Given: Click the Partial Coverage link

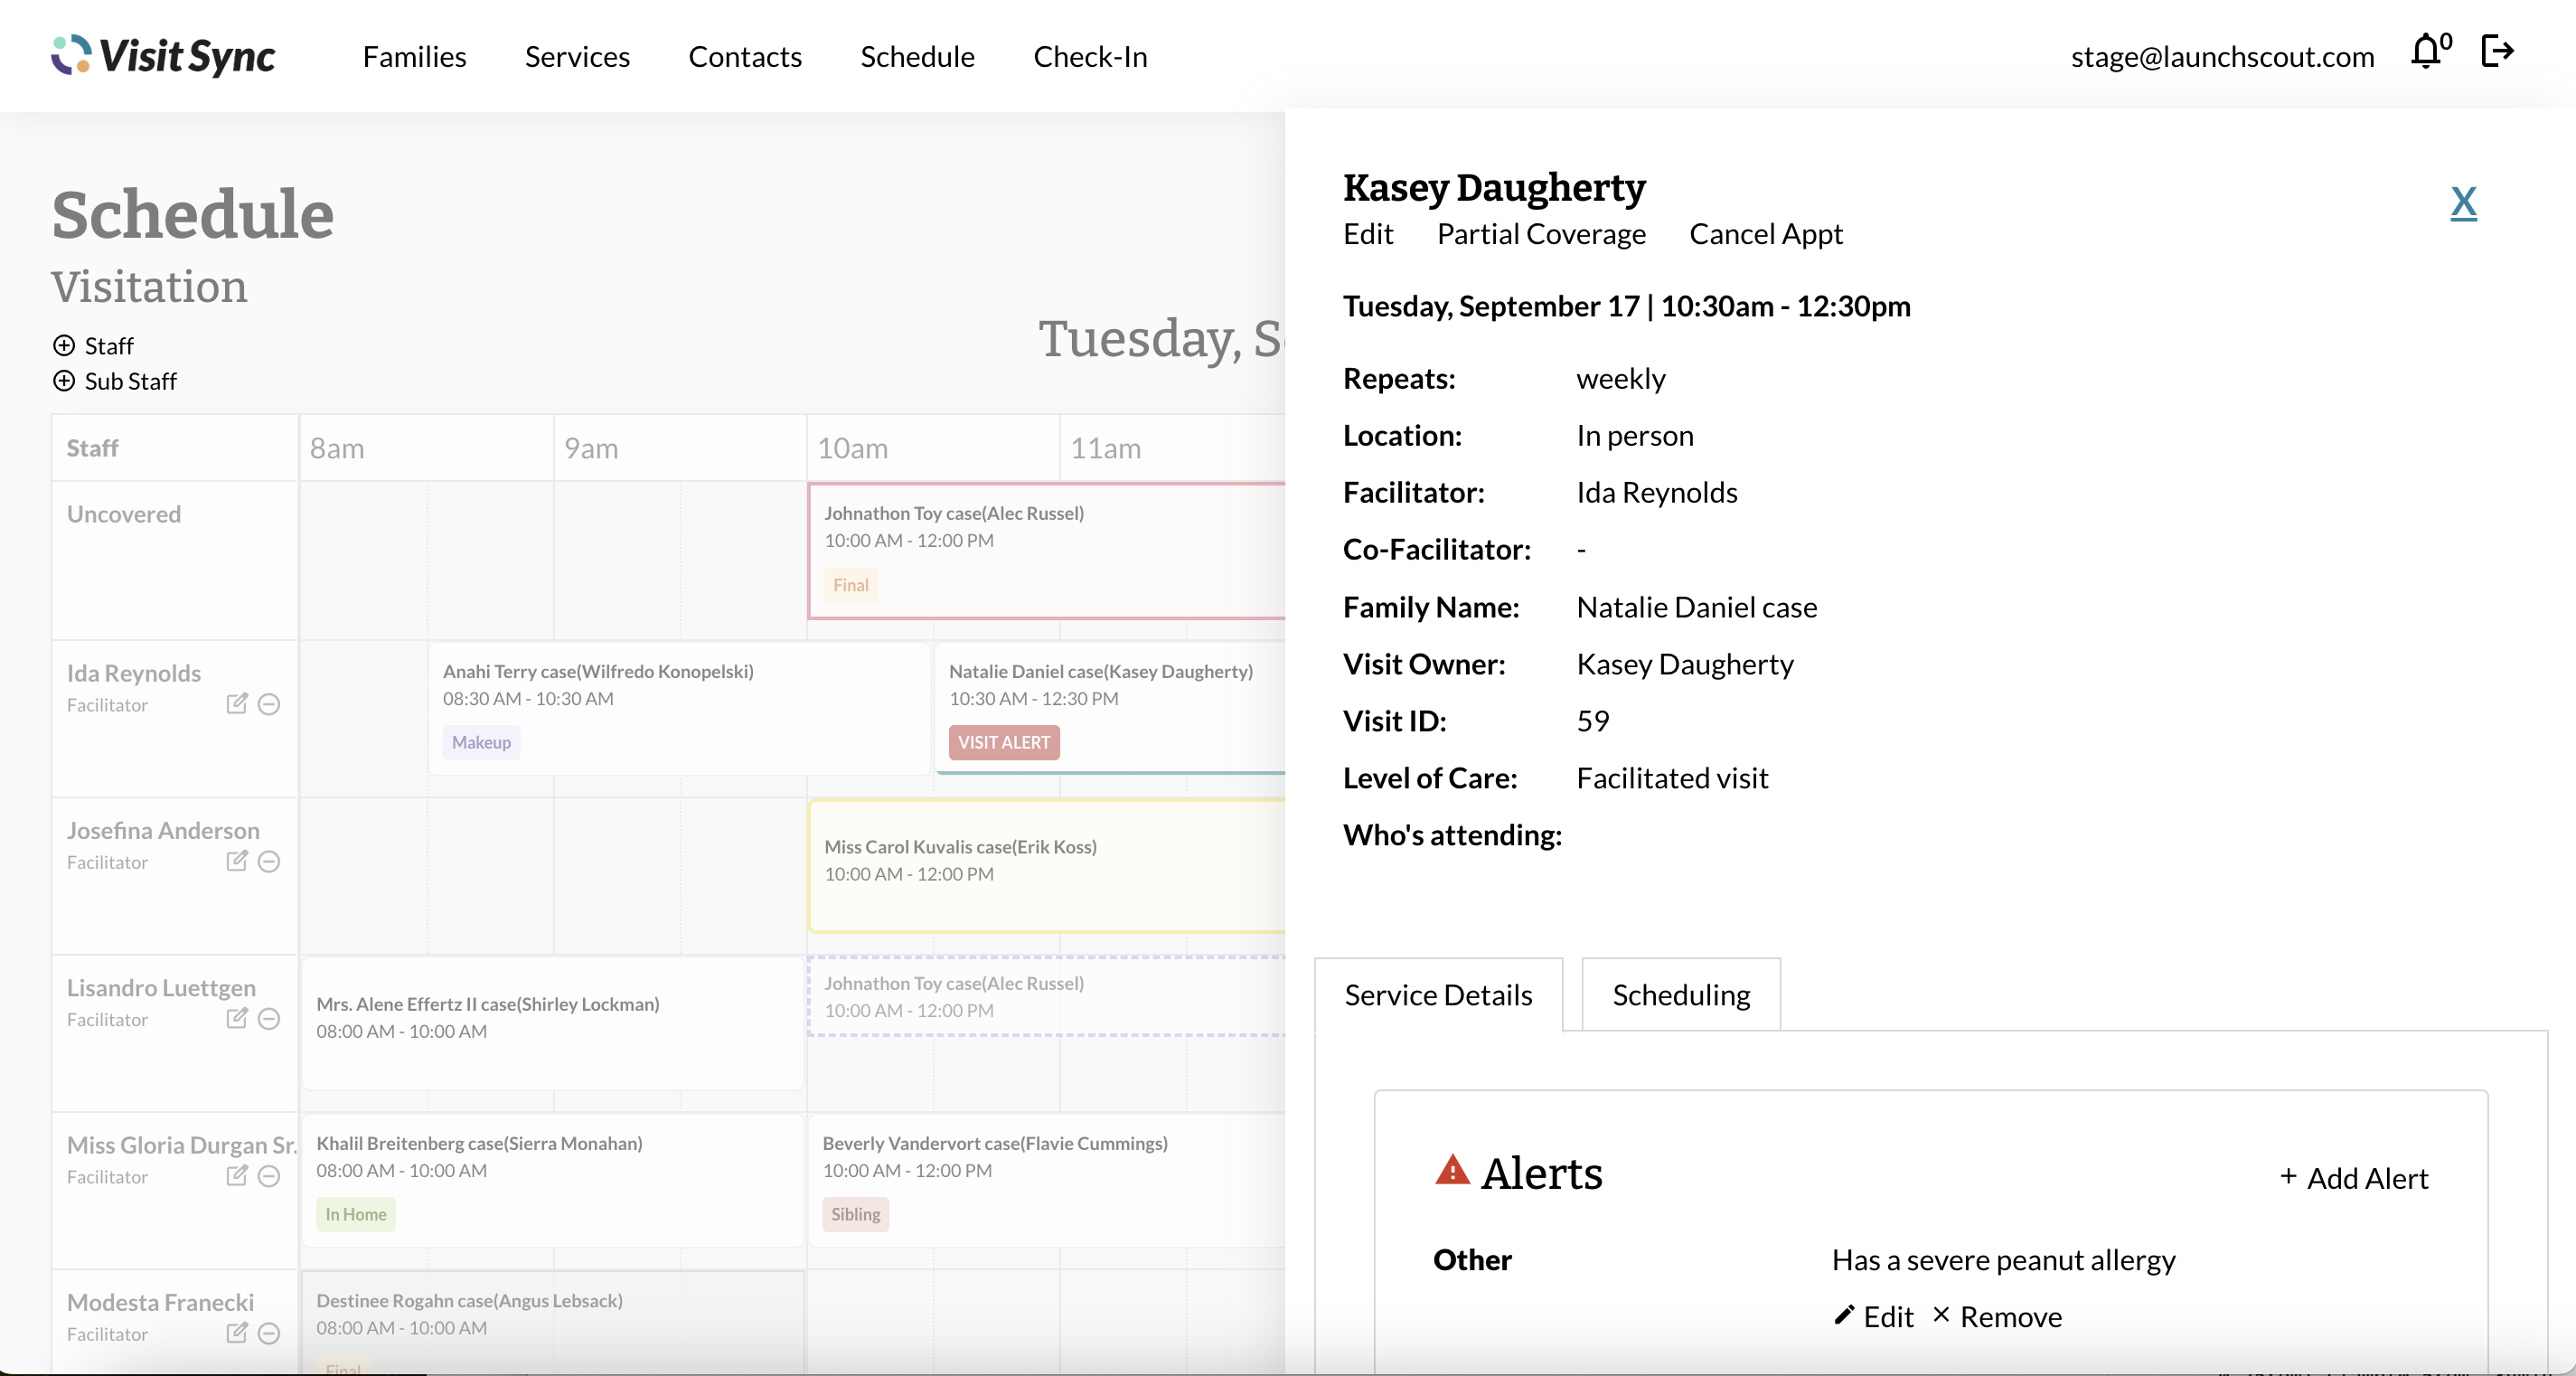Looking at the screenshot, I should (1540, 234).
